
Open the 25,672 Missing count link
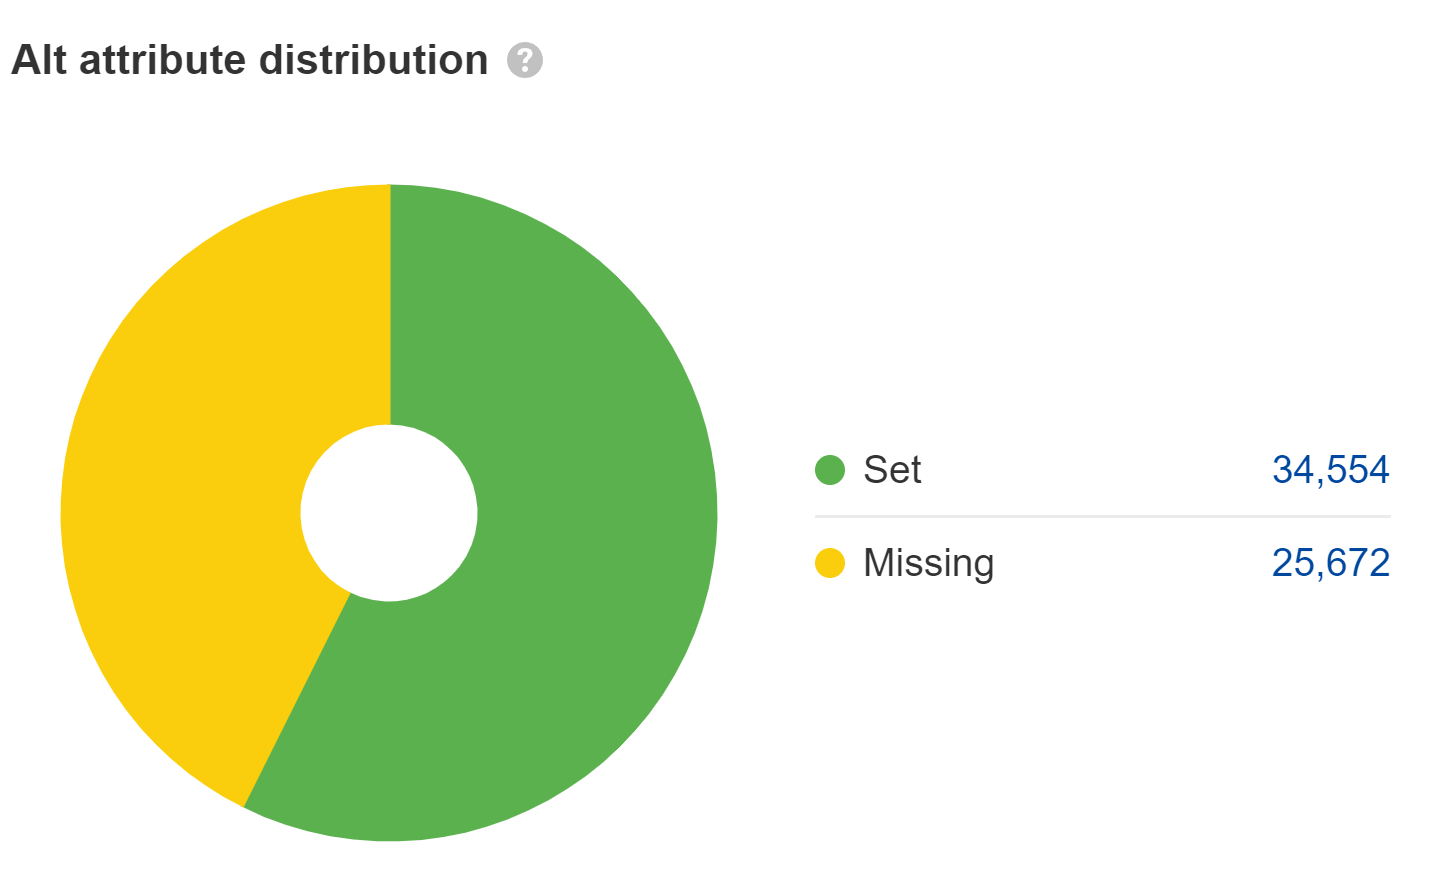tap(1330, 563)
